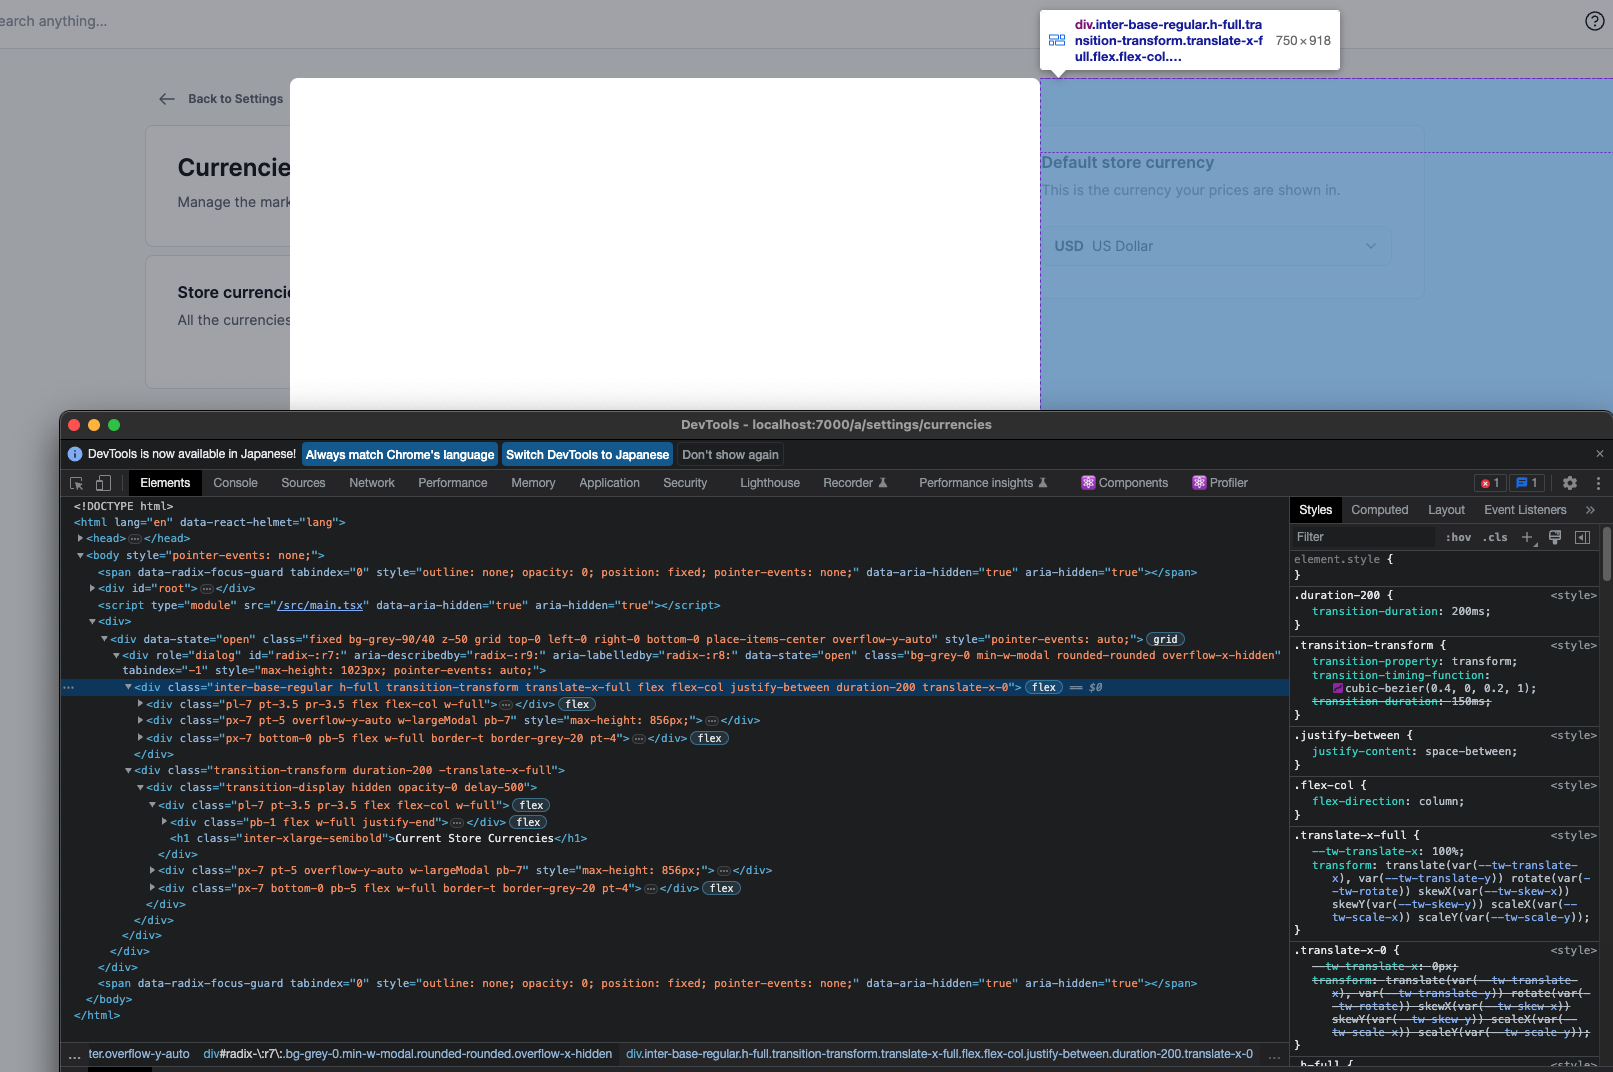This screenshot has height=1072, width=1613.
Task: Click Switch DevTools to Japanese button
Action: point(587,455)
